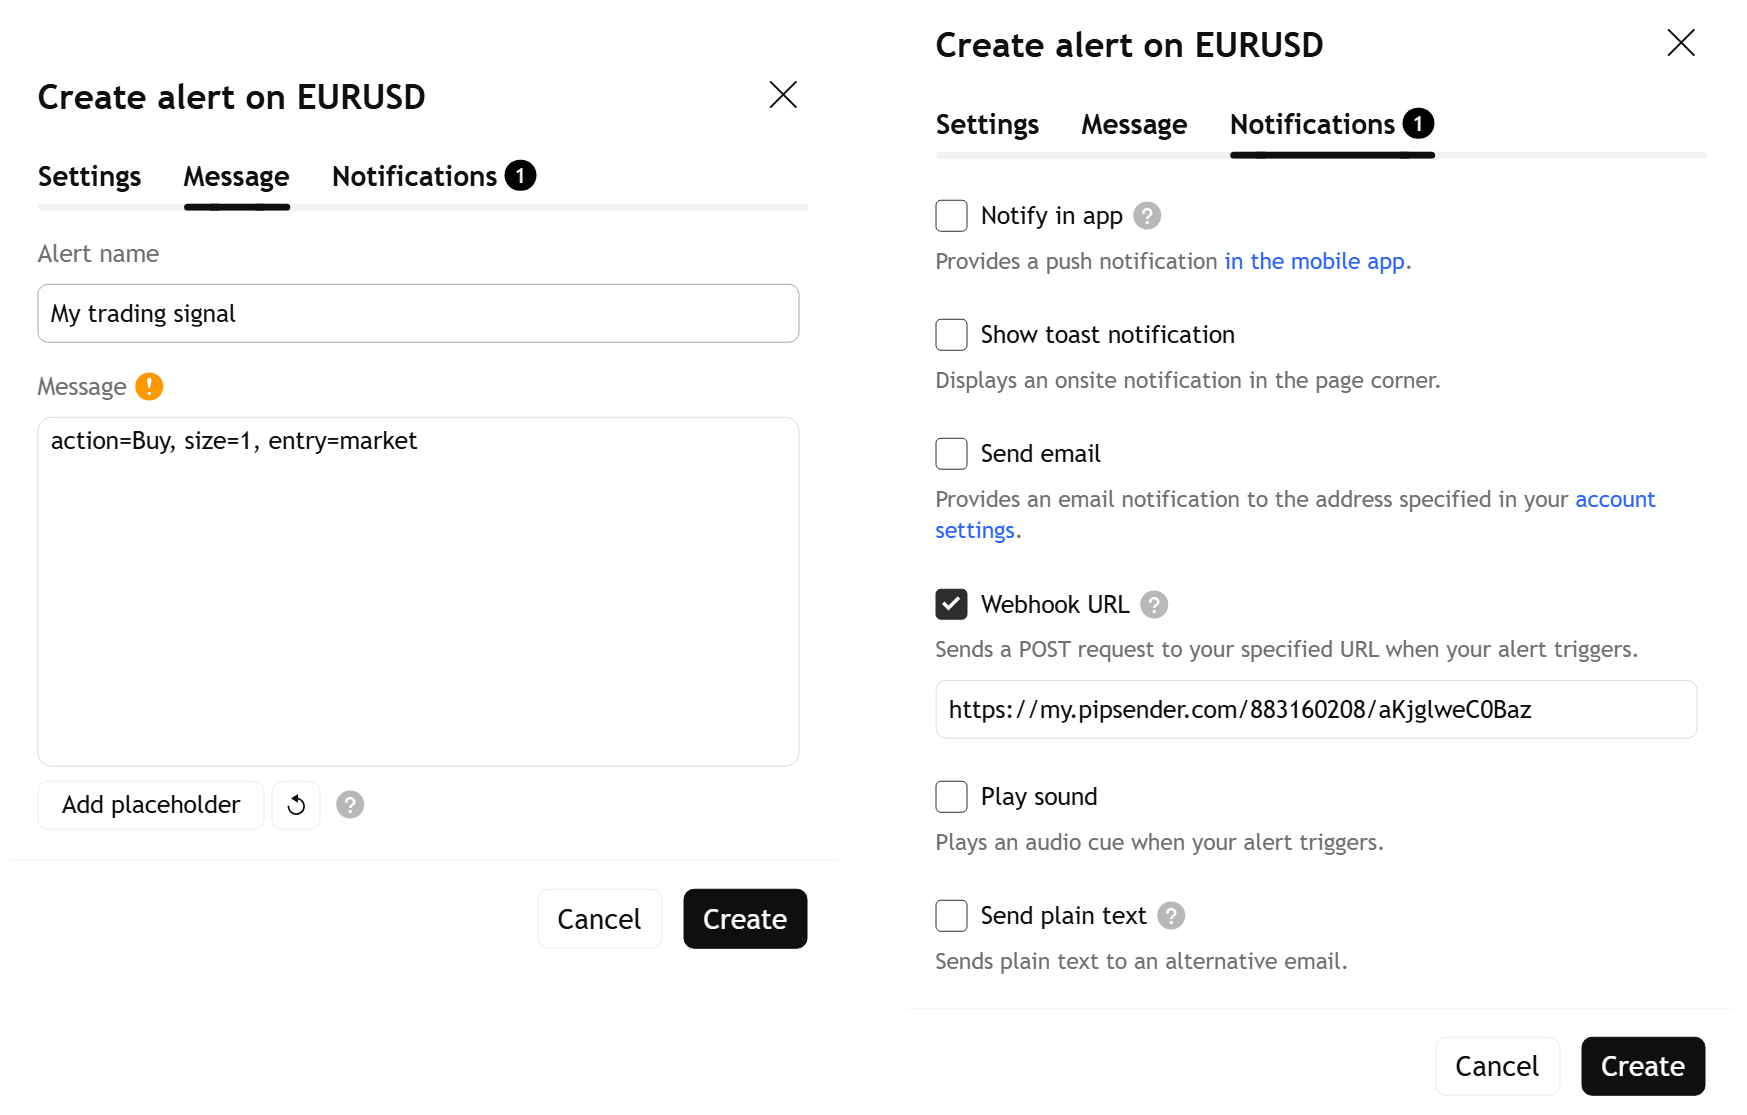Open Message tab in right dialog
Image resolution: width=1747 pixels, height=1115 pixels.
(x=1133, y=125)
